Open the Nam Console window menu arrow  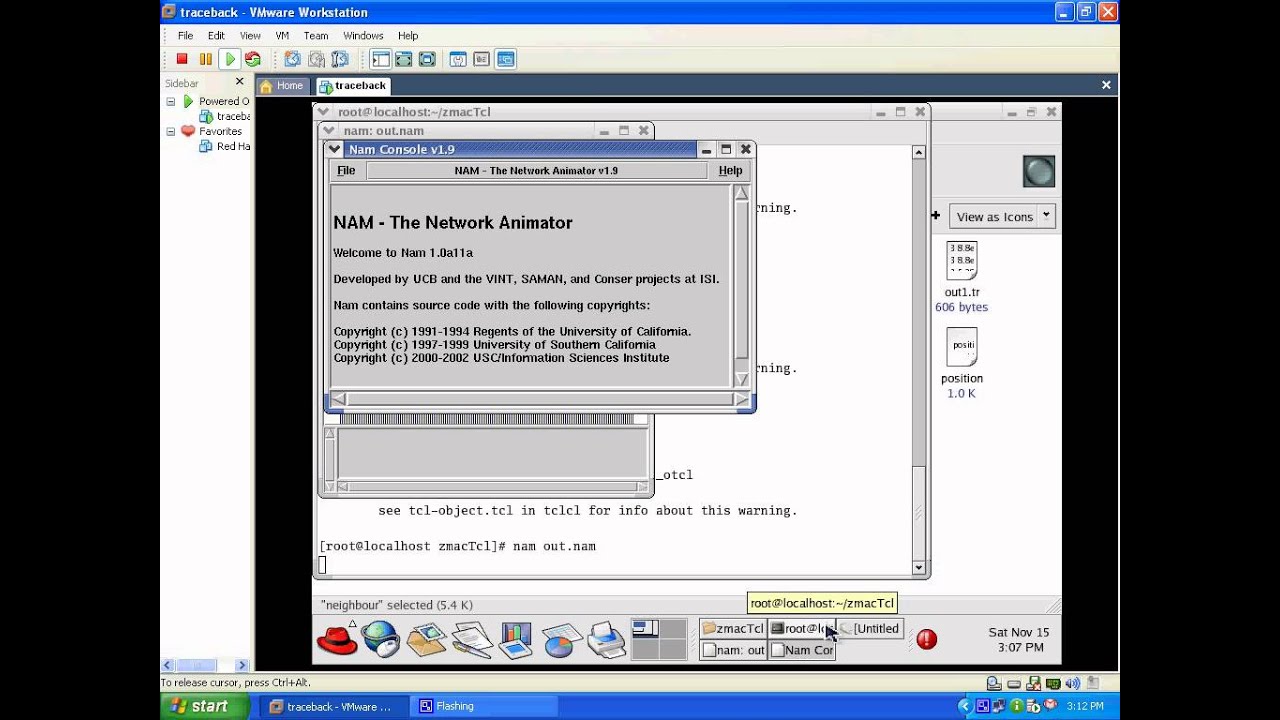(334, 149)
